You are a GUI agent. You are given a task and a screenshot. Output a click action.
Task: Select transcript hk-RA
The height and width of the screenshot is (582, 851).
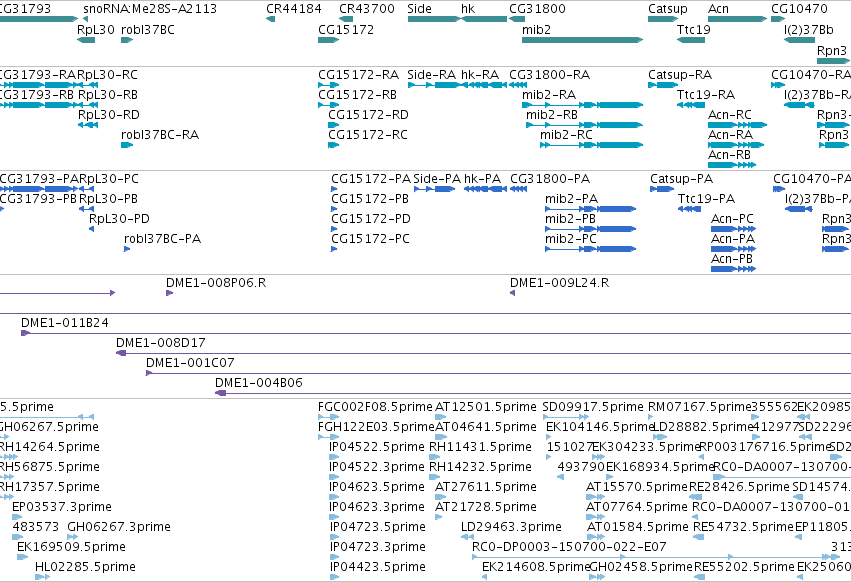pos(484,85)
